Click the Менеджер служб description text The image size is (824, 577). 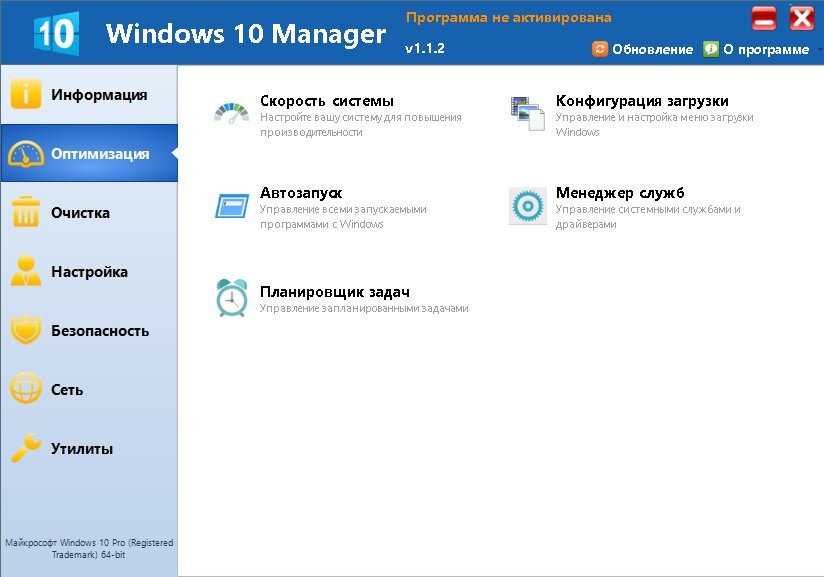(x=648, y=217)
